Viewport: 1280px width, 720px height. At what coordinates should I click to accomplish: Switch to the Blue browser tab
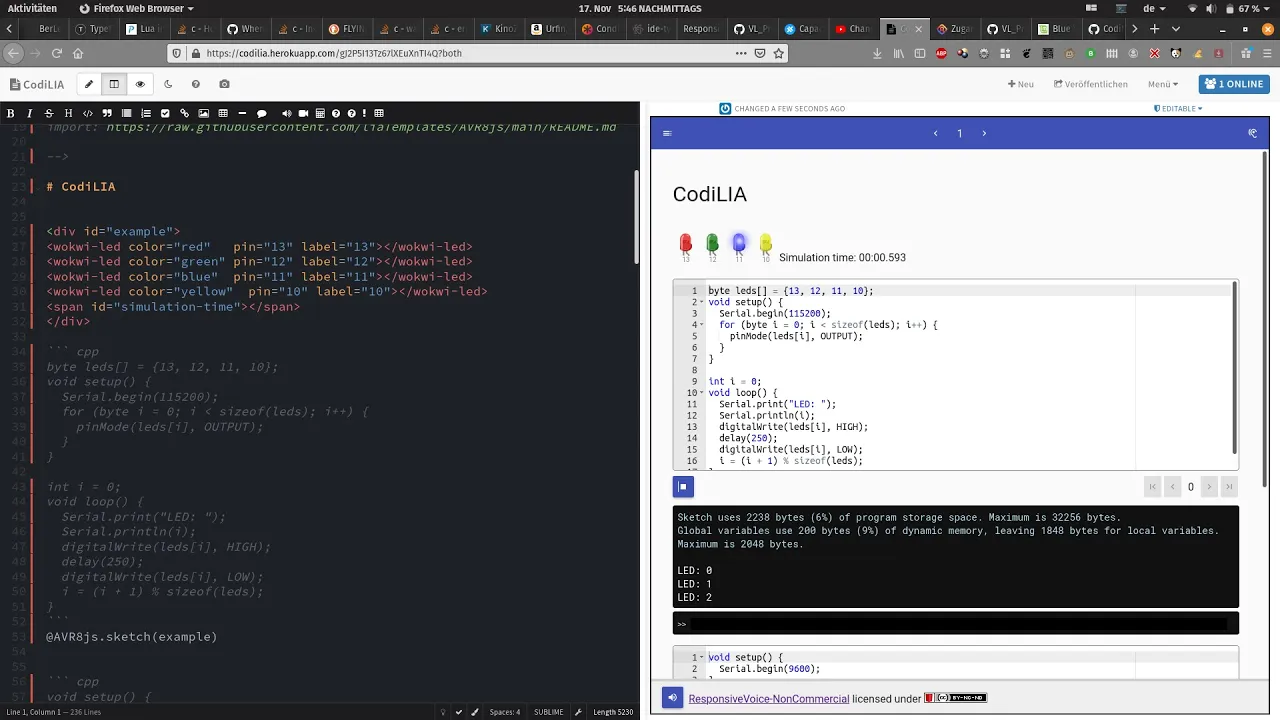tap(1055, 29)
